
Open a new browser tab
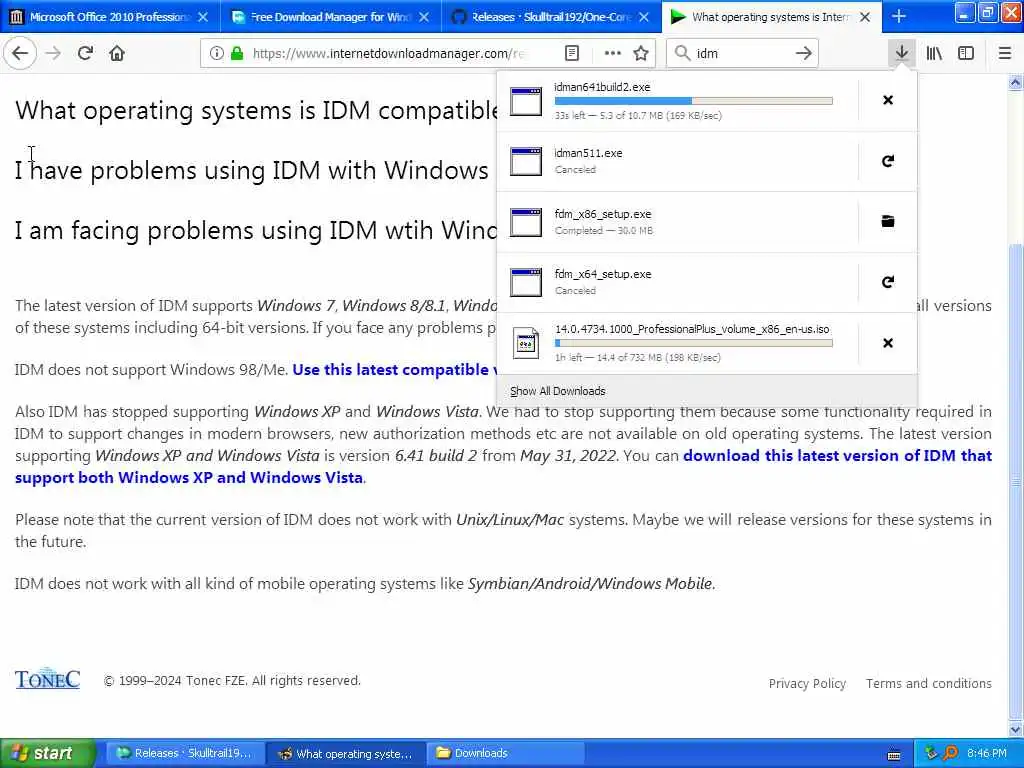(x=899, y=17)
